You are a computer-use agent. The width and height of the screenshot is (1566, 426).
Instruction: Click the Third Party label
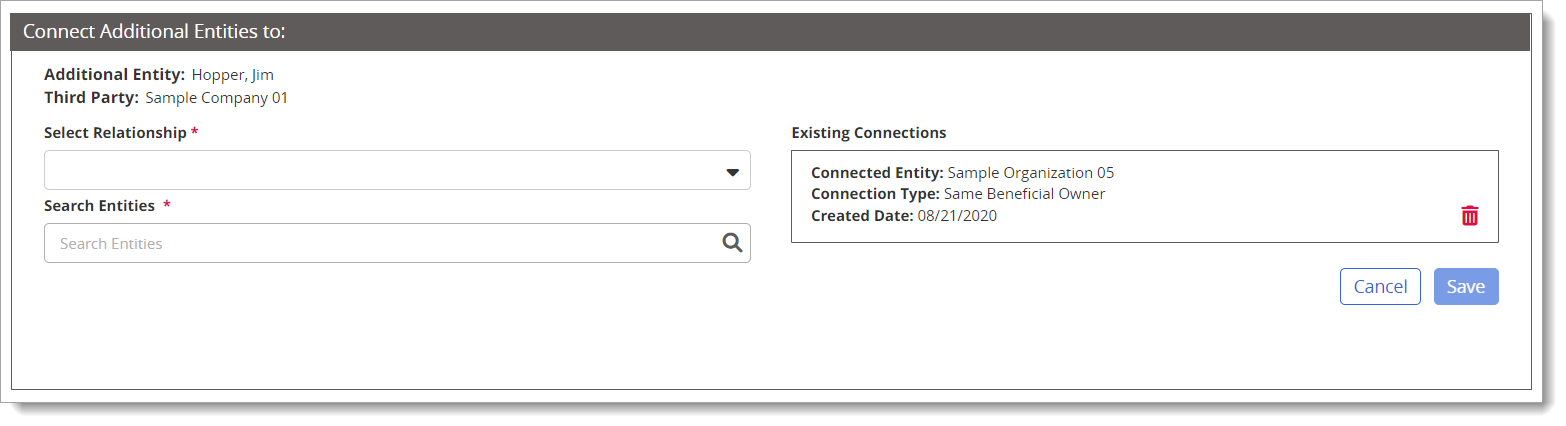pyautogui.click(x=91, y=98)
